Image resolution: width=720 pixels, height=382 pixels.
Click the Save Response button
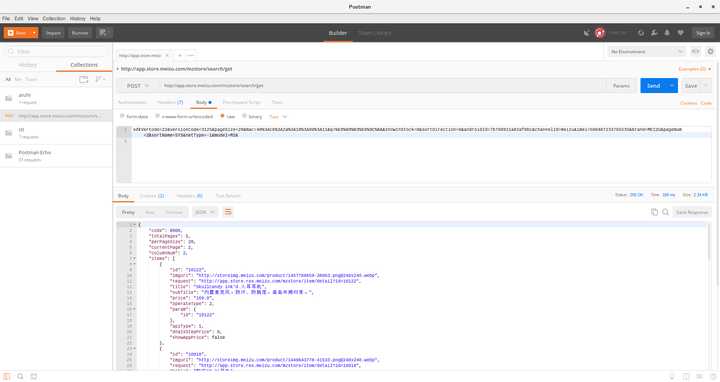(692, 212)
